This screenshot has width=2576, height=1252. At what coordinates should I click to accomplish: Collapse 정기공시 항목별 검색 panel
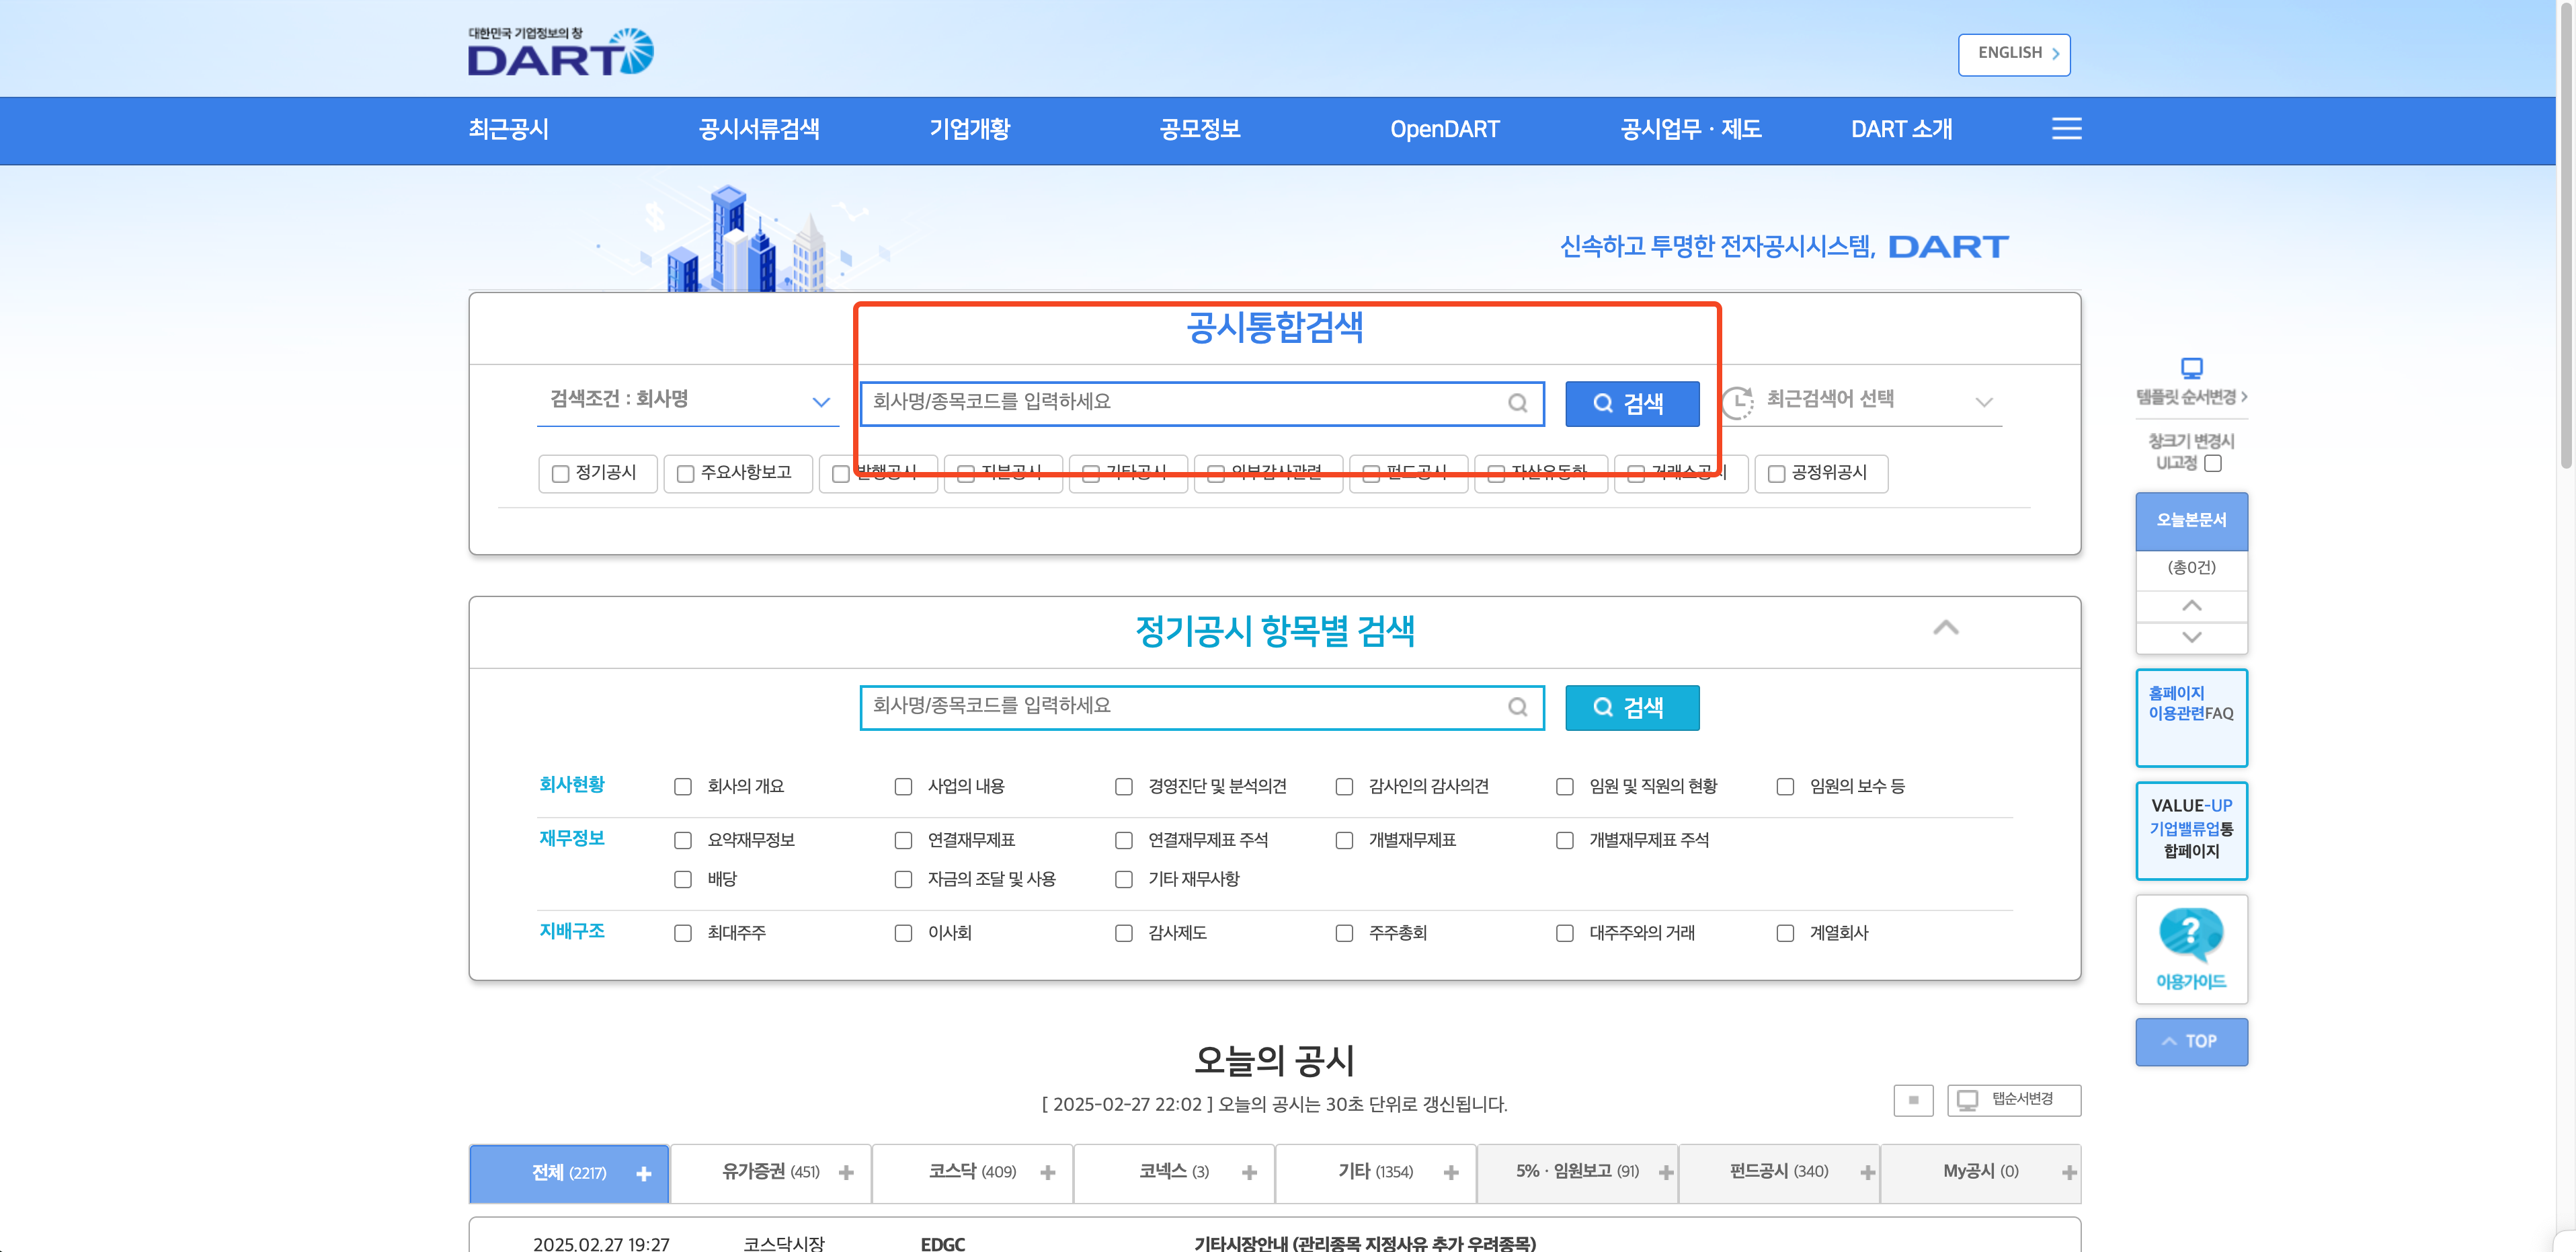[1945, 628]
